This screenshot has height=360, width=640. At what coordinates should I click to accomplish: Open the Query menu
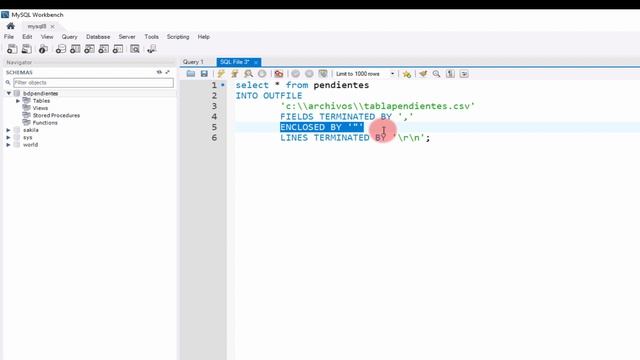[69, 37]
